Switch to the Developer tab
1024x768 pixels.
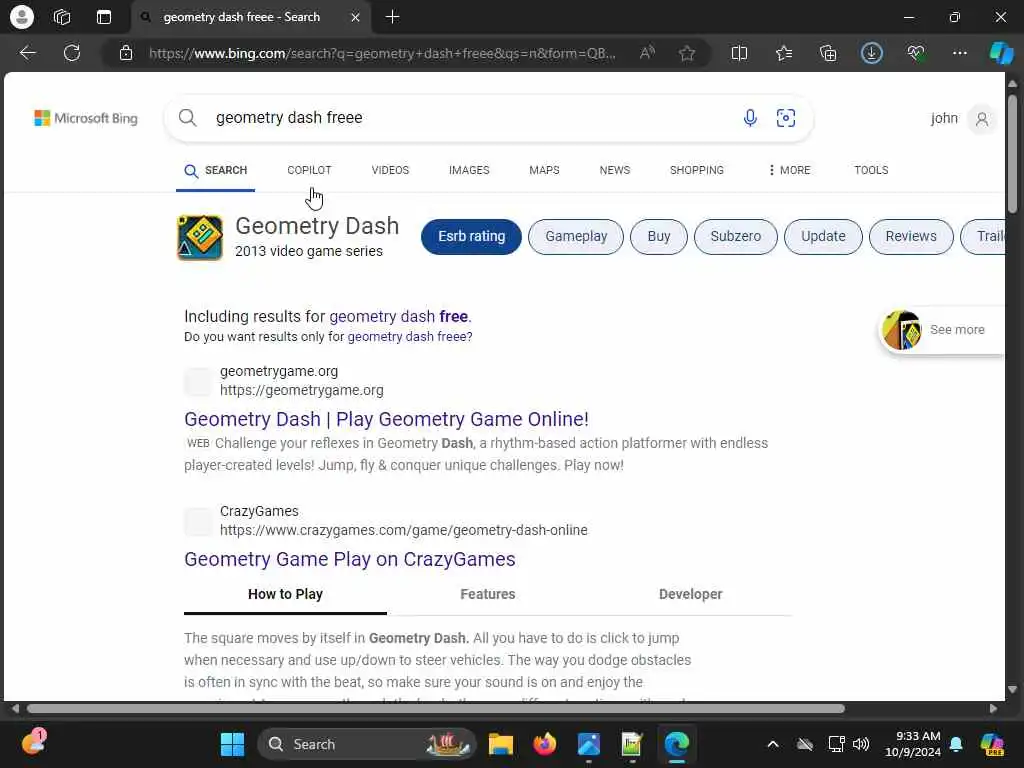coord(690,594)
